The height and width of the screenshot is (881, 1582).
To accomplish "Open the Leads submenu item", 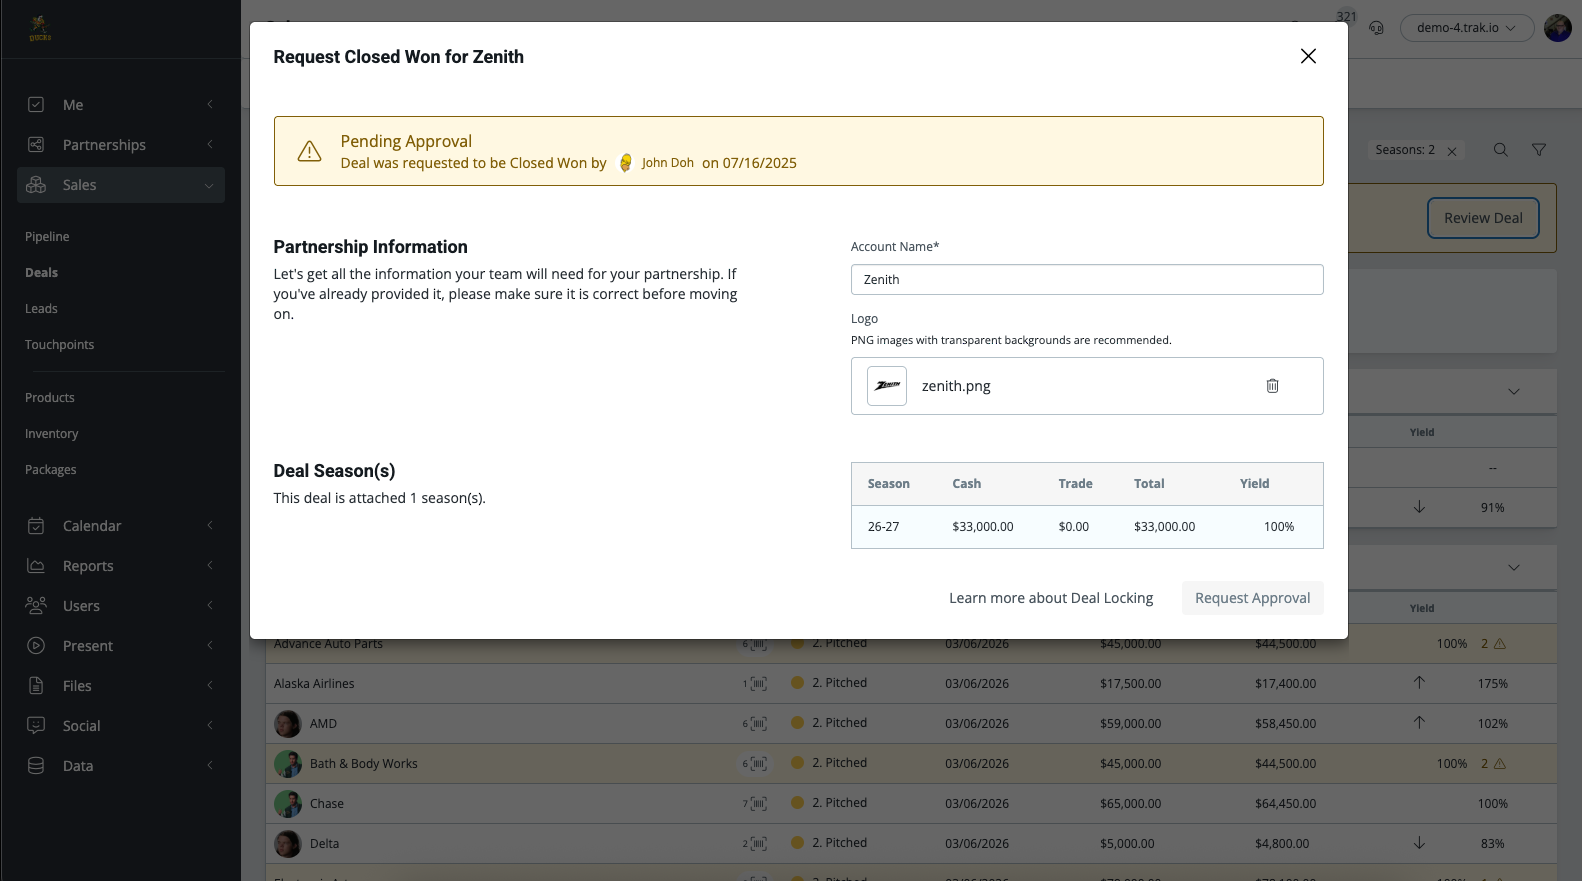I will pyautogui.click(x=41, y=309).
